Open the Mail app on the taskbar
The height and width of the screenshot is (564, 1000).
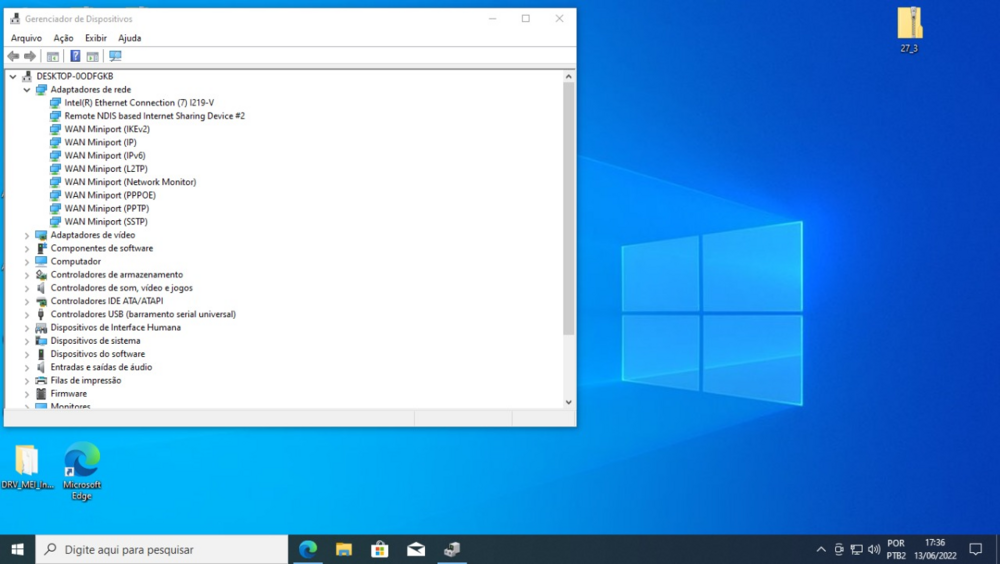click(x=416, y=549)
